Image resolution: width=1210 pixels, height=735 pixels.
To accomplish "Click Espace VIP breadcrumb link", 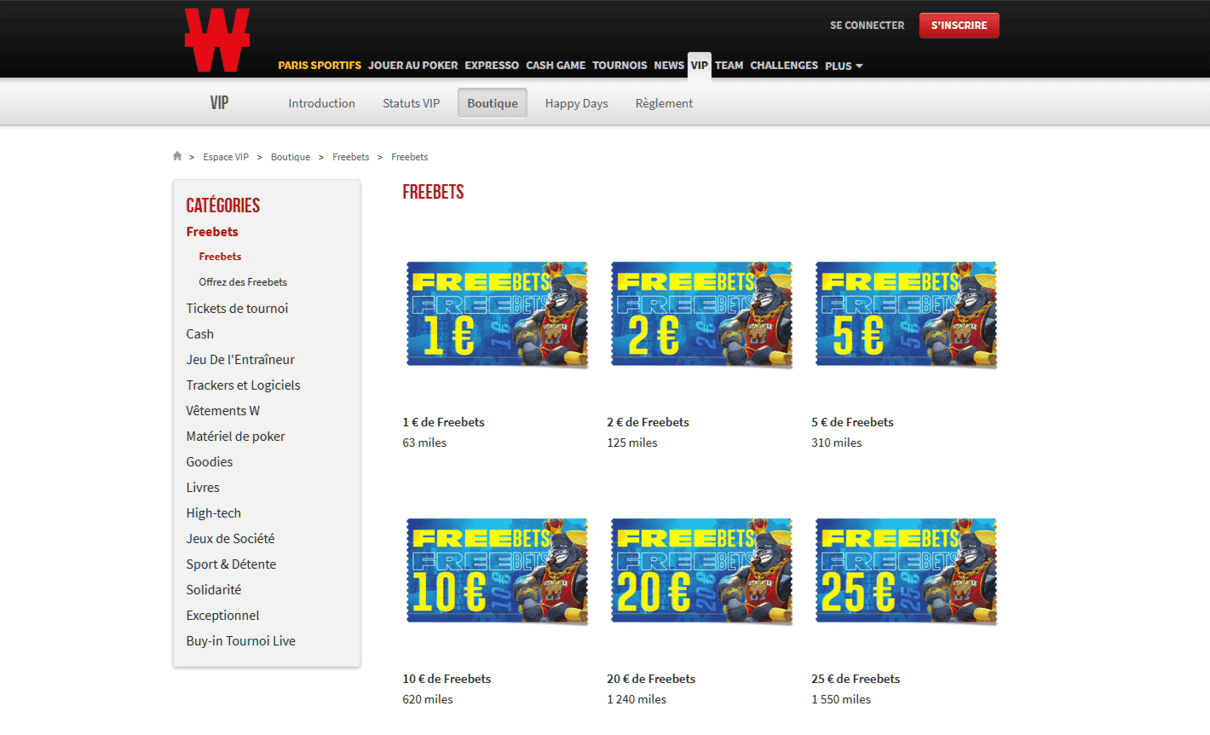I will (226, 157).
